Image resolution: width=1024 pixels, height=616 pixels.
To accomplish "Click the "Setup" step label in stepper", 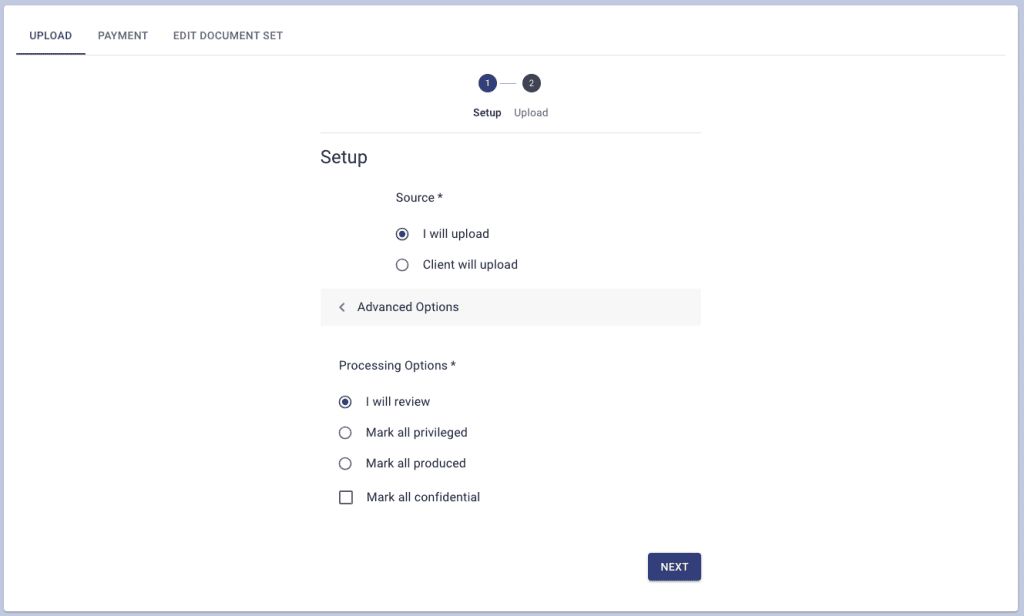I will click(x=487, y=113).
